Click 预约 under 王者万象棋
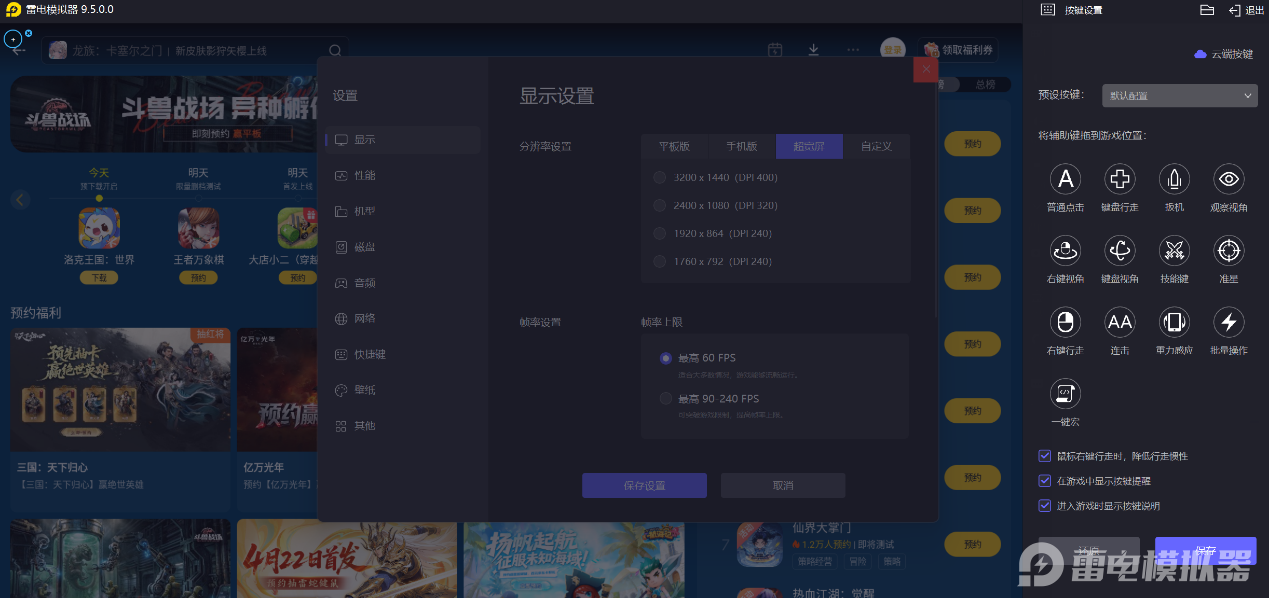The height and width of the screenshot is (598, 1269). click(198, 277)
